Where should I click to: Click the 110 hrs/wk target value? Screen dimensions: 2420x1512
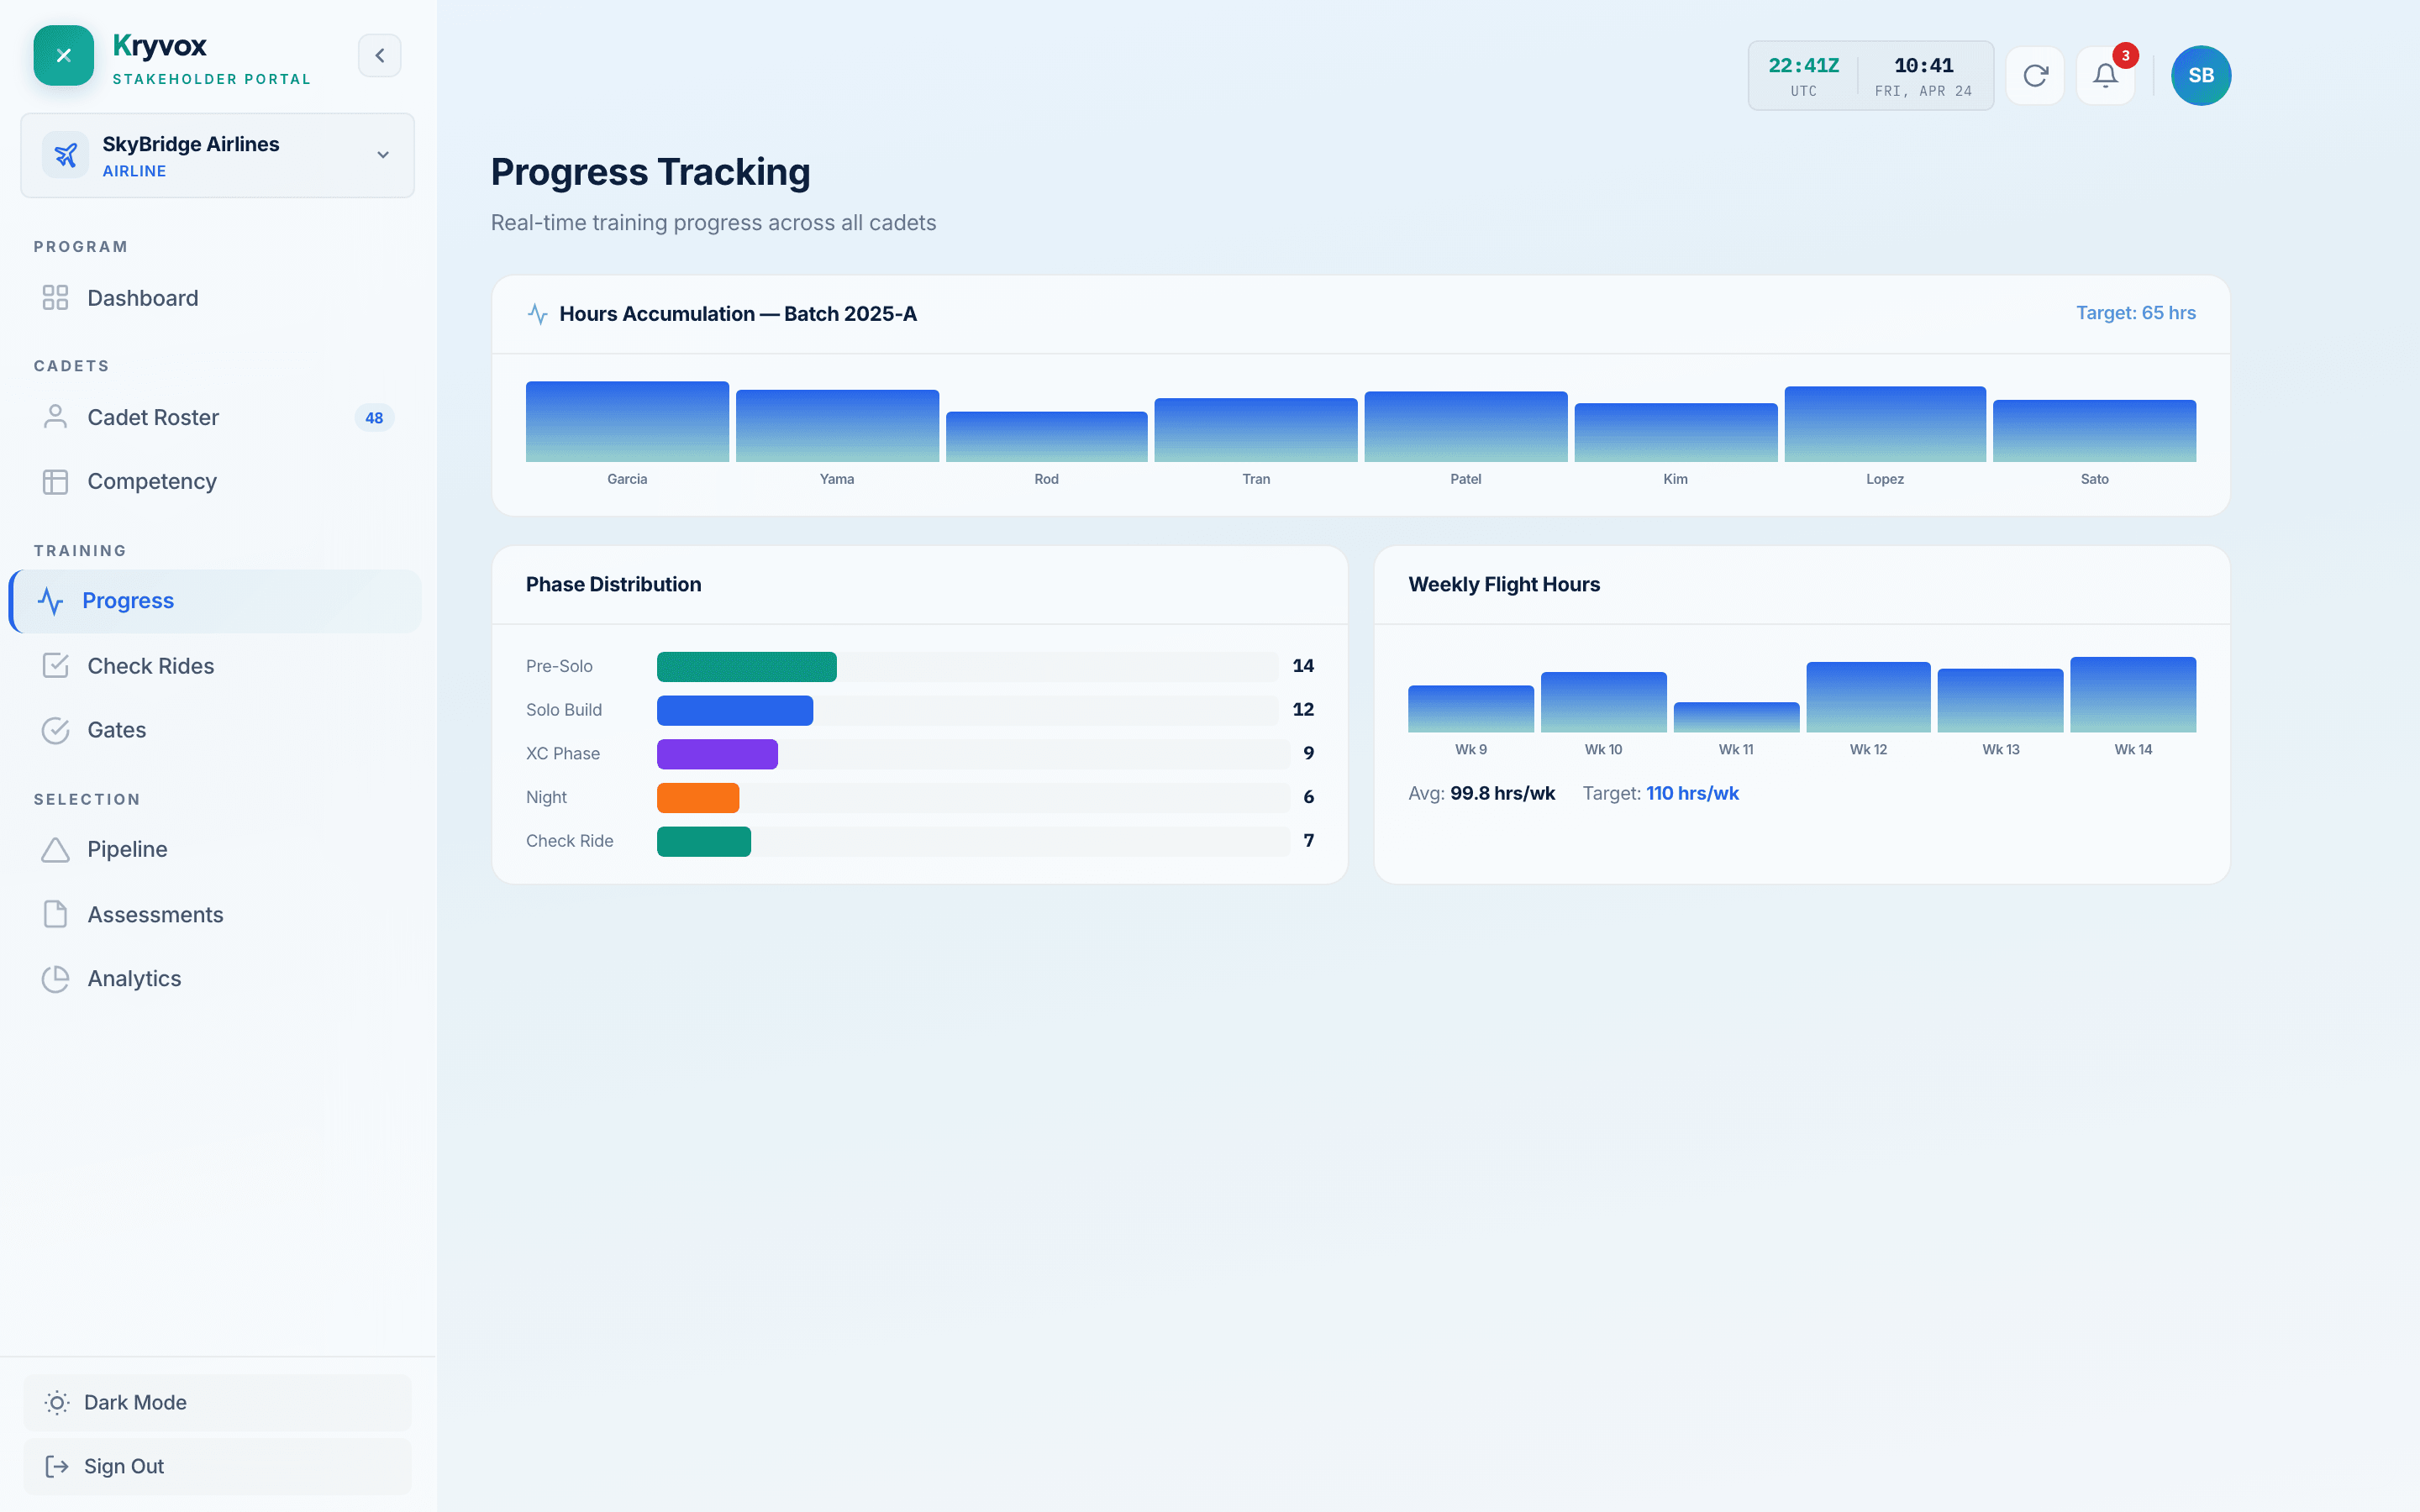pos(1692,793)
